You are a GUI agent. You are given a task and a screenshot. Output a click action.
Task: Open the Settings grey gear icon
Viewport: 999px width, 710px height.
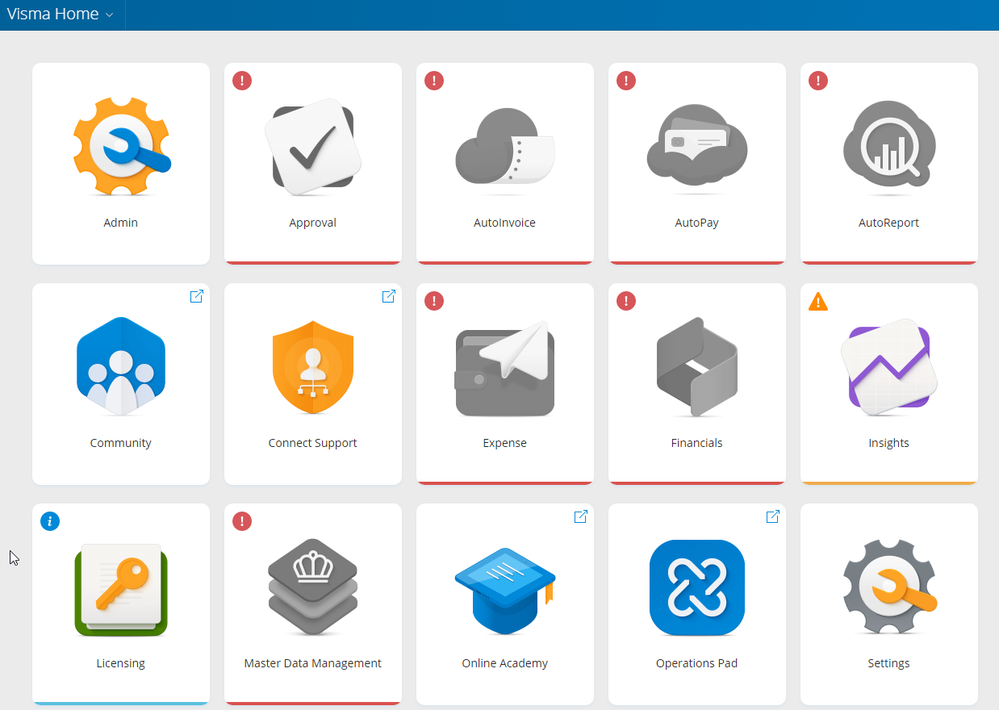pos(889,587)
